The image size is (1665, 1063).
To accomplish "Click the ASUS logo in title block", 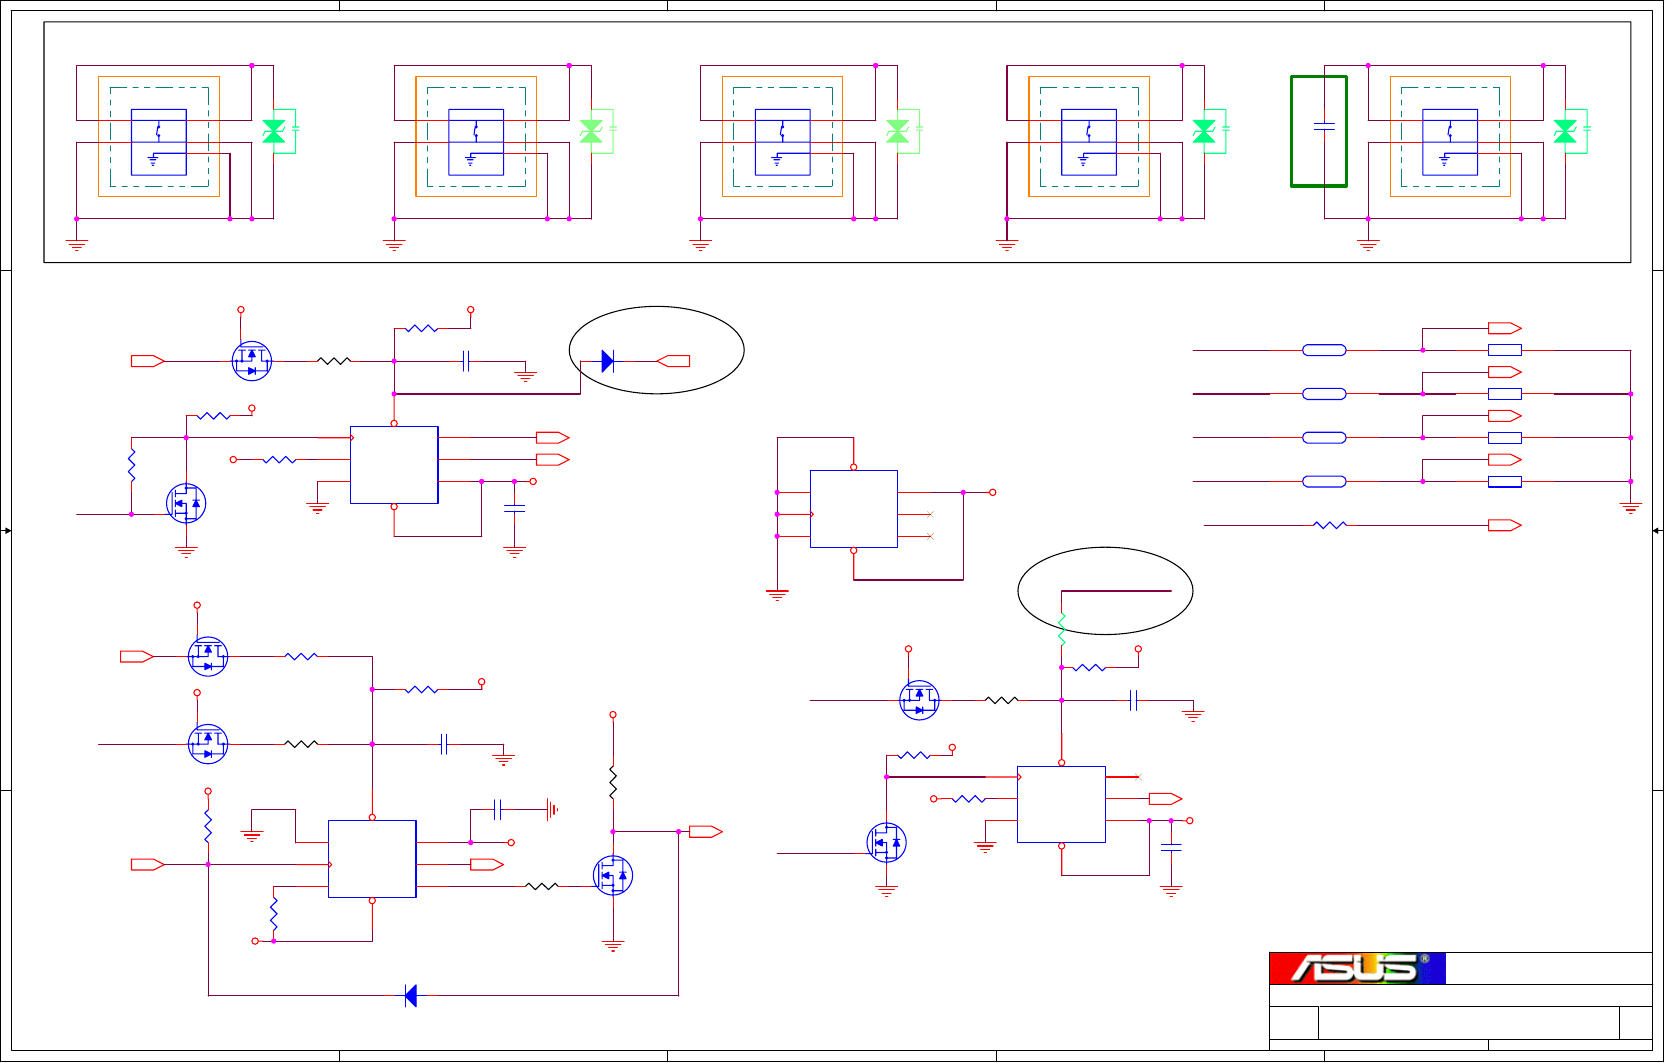I will [x=1357, y=968].
